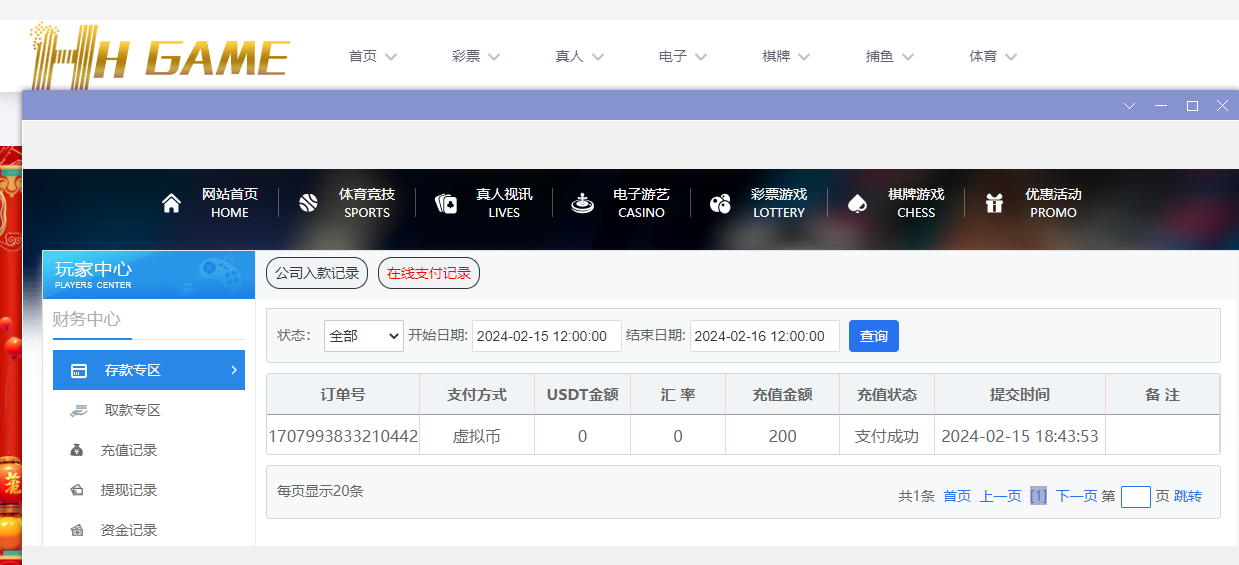Screen dimensions: 1239x565
Task: Click the CHESS spade icon
Action: [857, 203]
